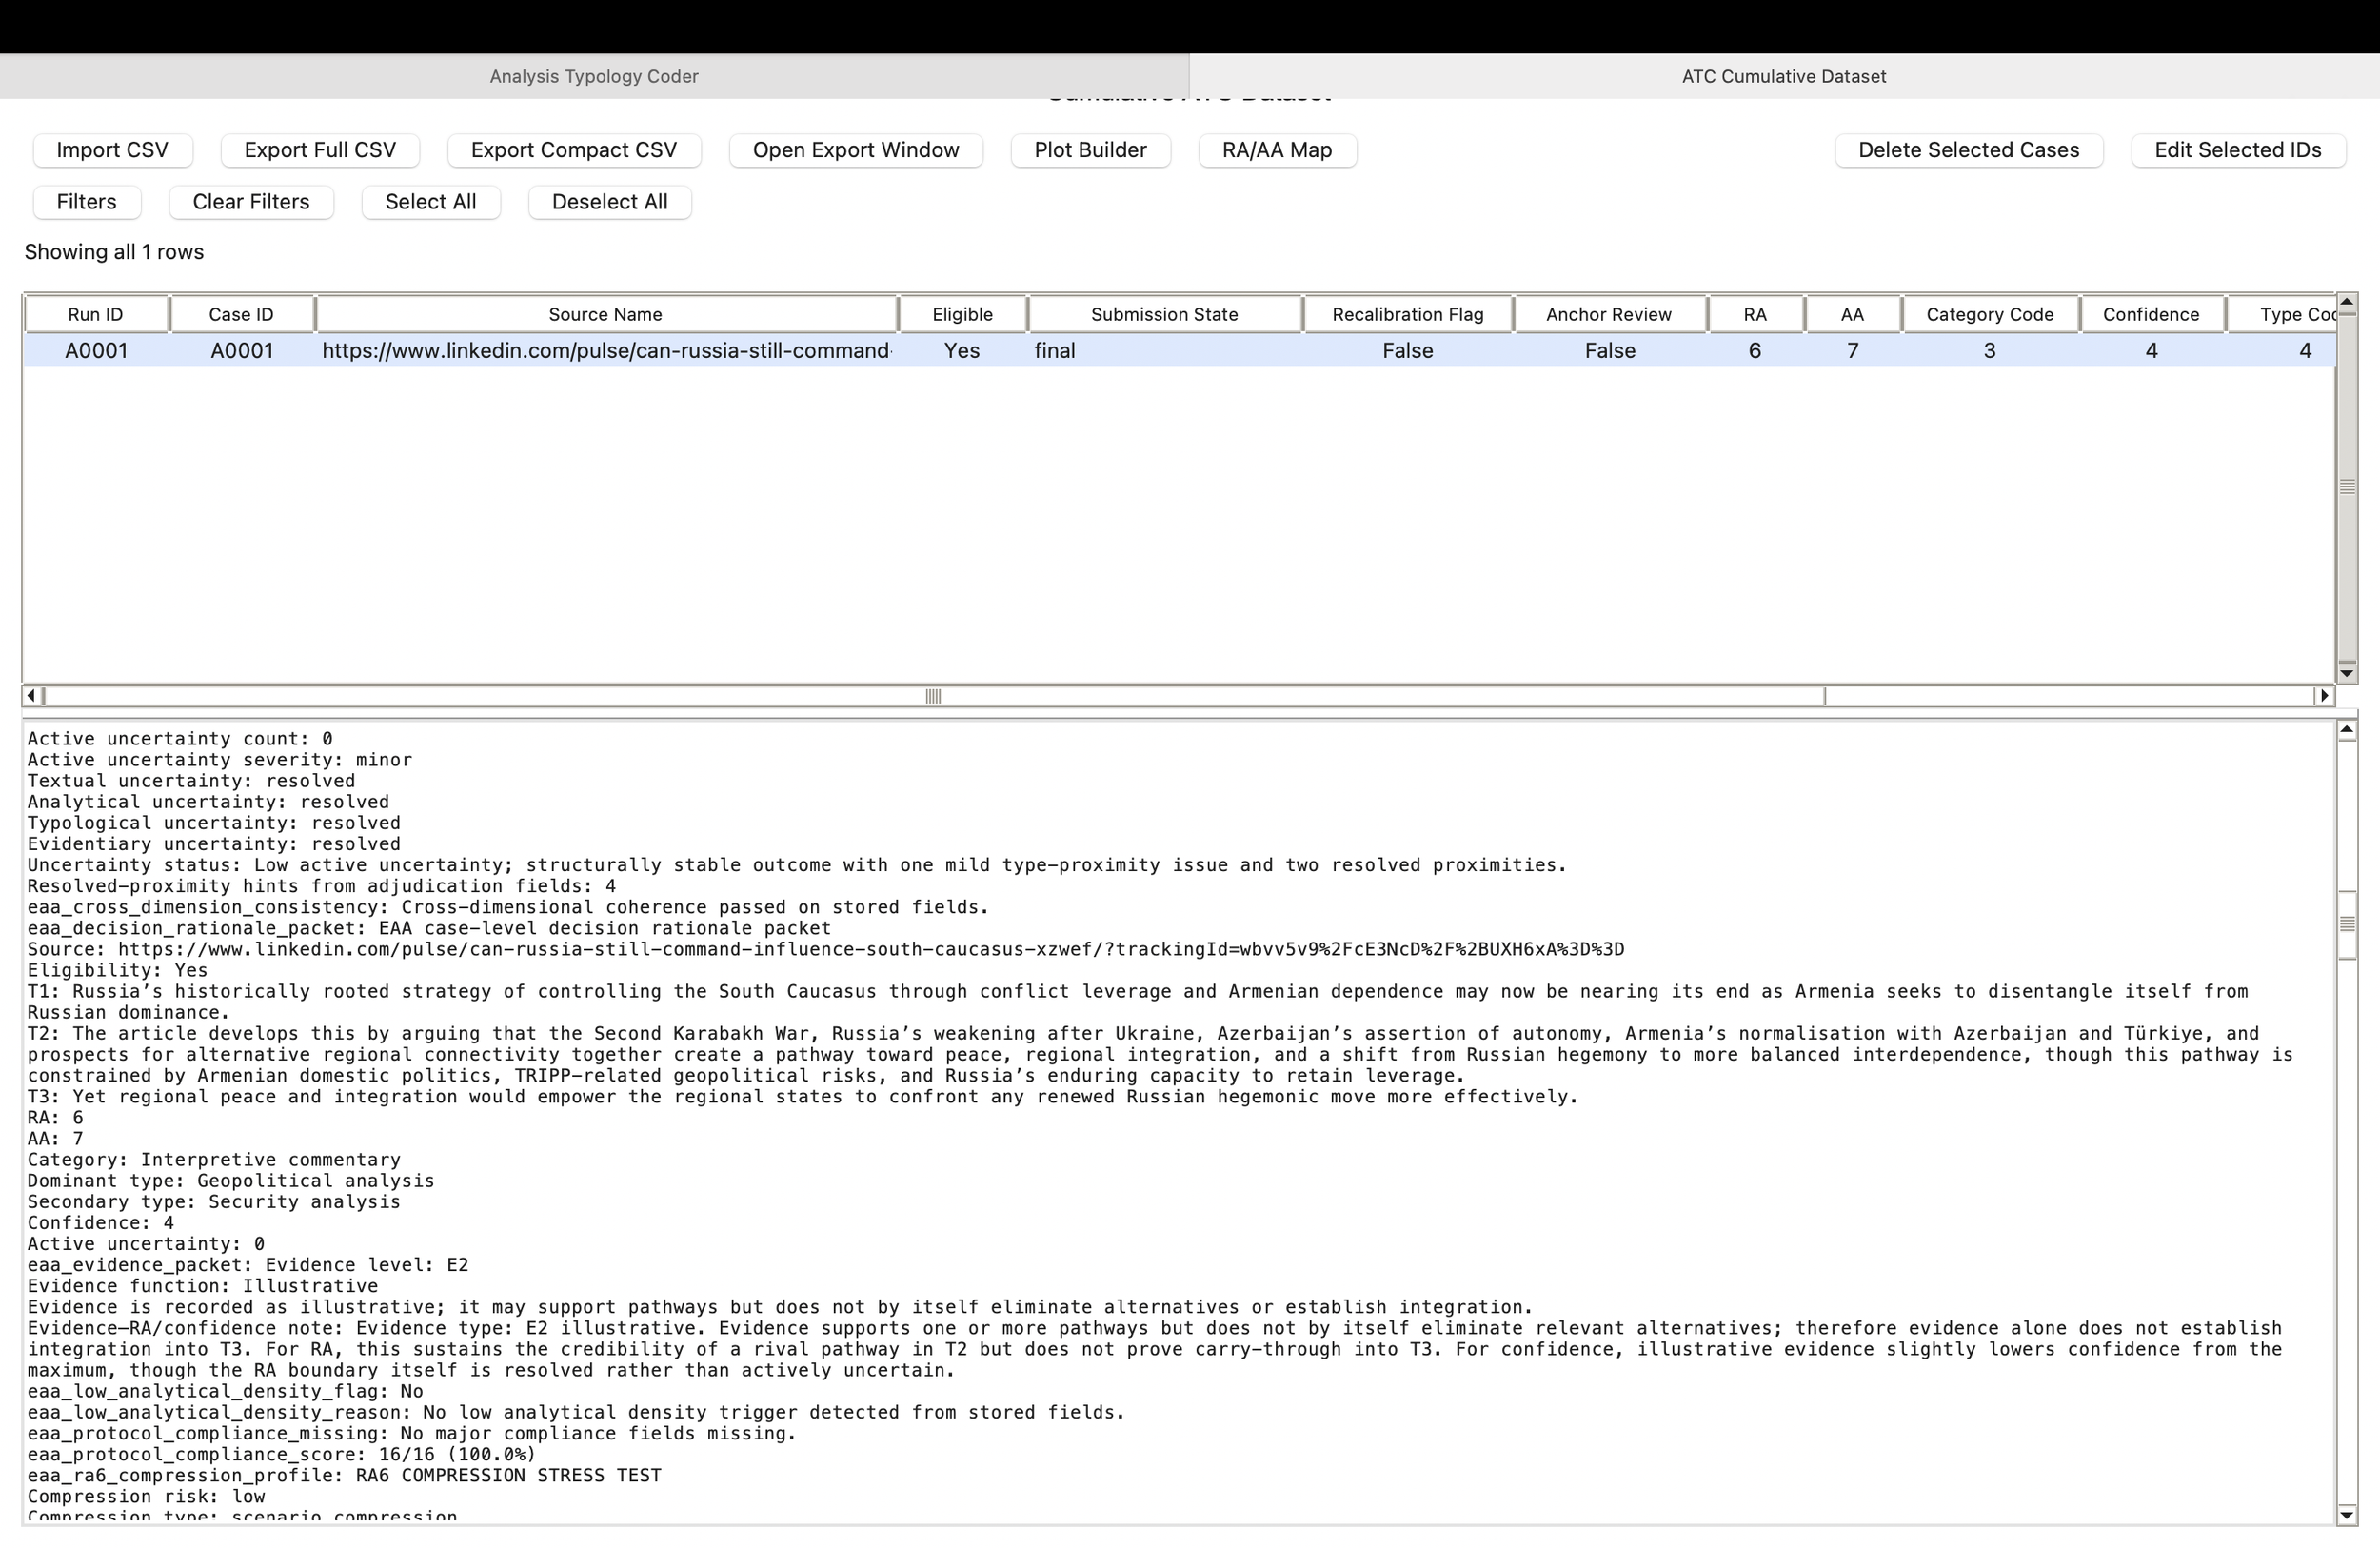Open the Filters panel
The width and height of the screenshot is (2380, 1548).
click(x=86, y=201)
